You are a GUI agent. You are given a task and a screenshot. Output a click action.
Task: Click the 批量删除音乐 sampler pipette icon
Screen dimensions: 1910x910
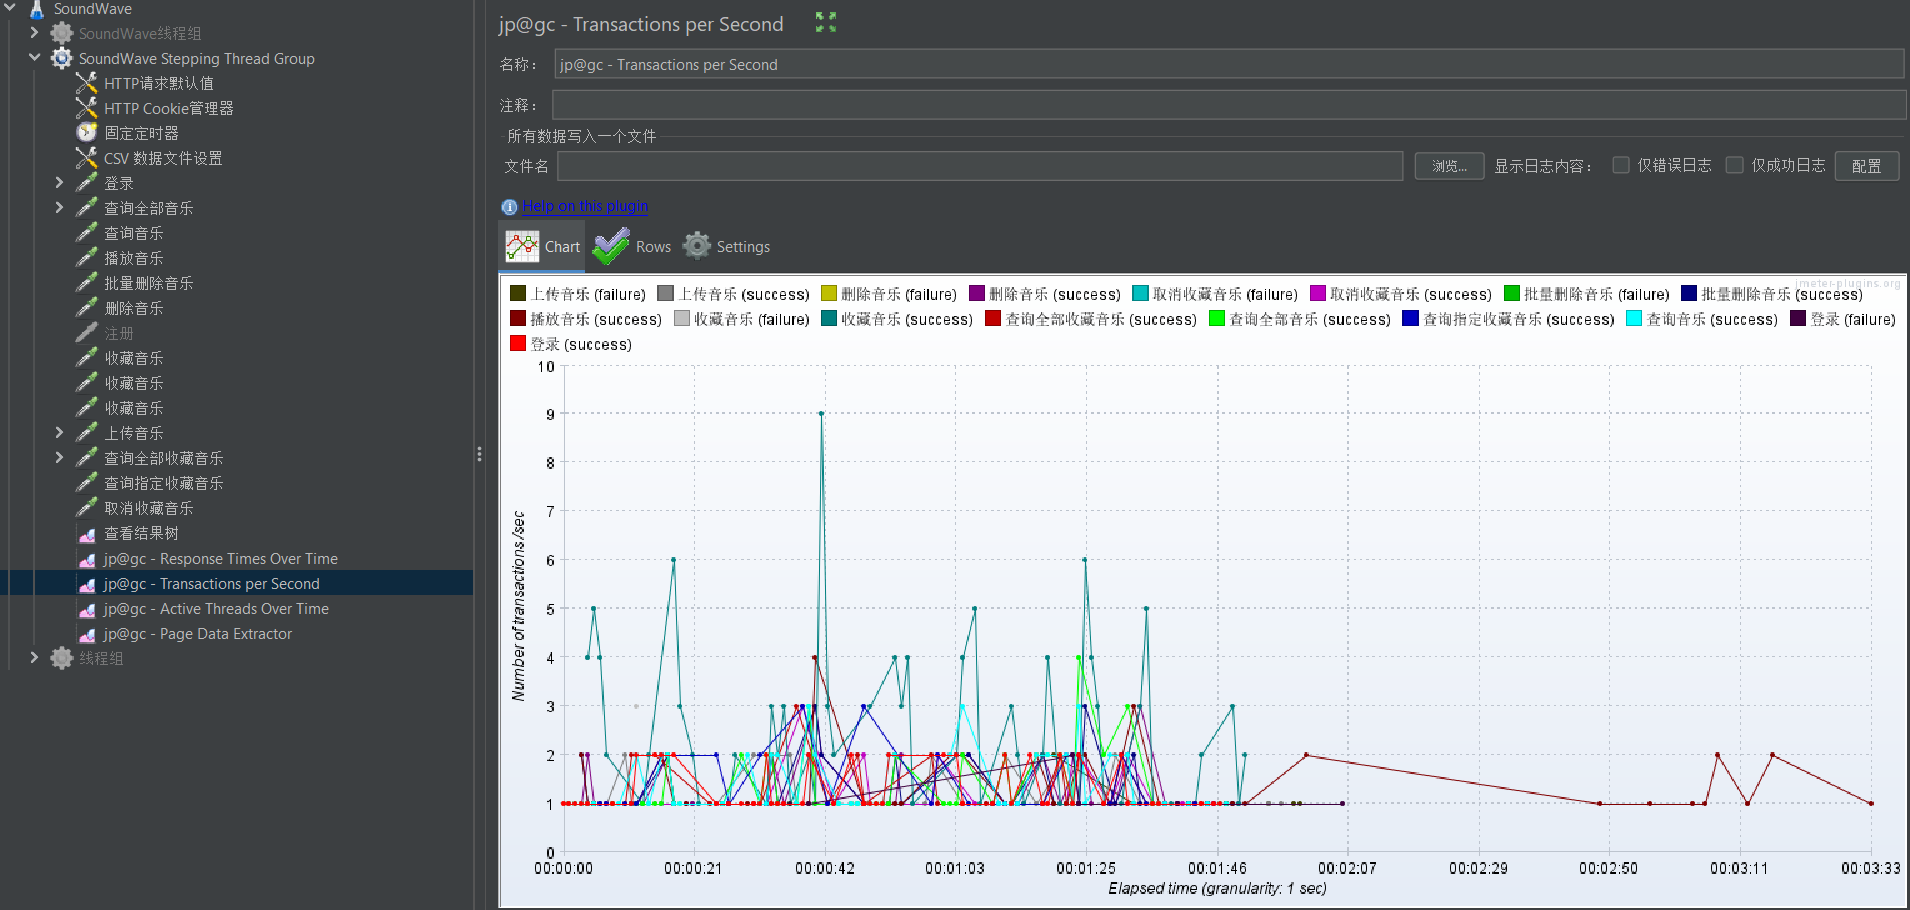[x=87, y=283]
